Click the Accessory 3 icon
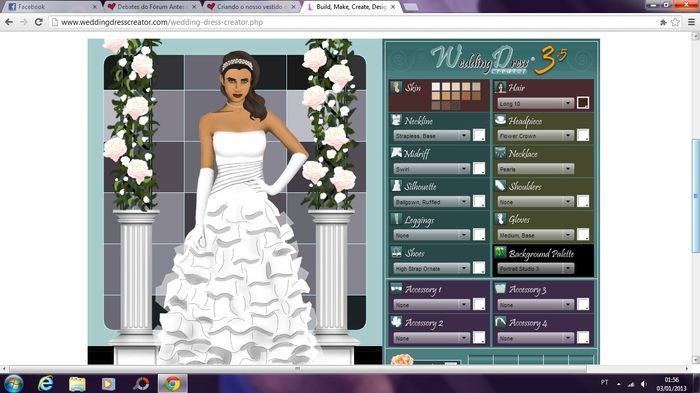 click(x=500, y=288)
